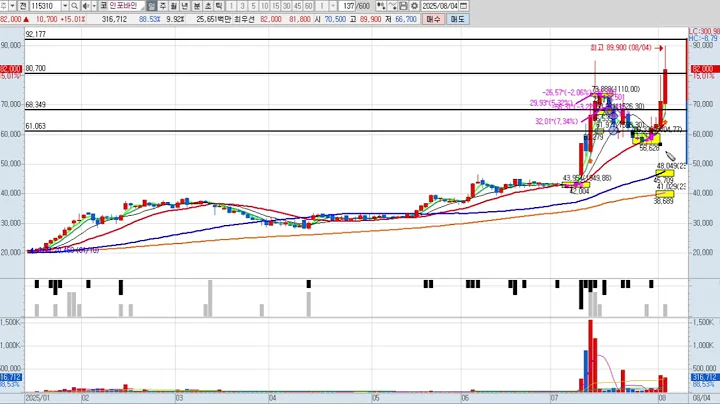Click the 42,004 annotation label

point(579,191)
